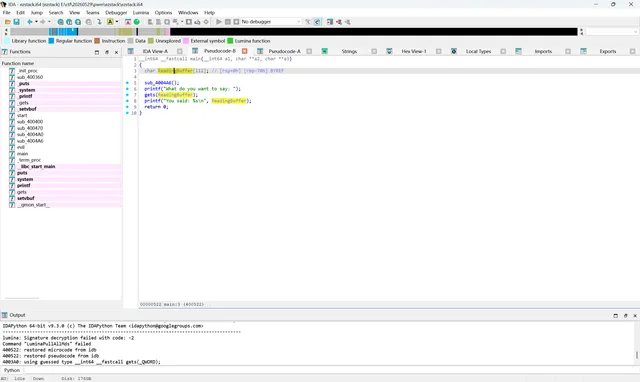Open the 'No debugger' selection dropdown

[x=271, y=22]
